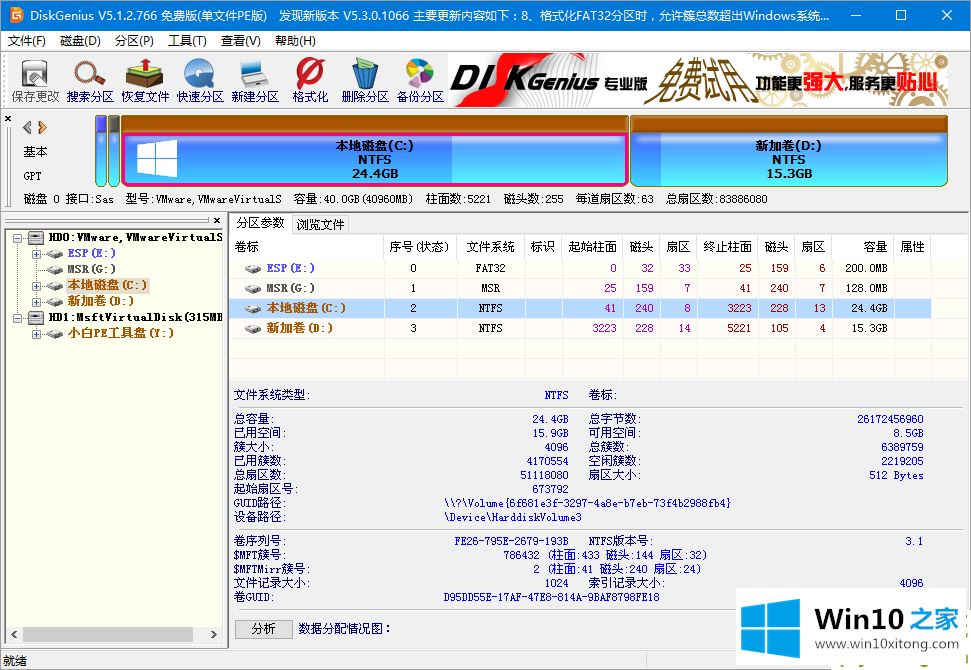Open the Backup Partition (备份分区) tool
Viewport: 971px width, 670px height.
coord(420,80)
